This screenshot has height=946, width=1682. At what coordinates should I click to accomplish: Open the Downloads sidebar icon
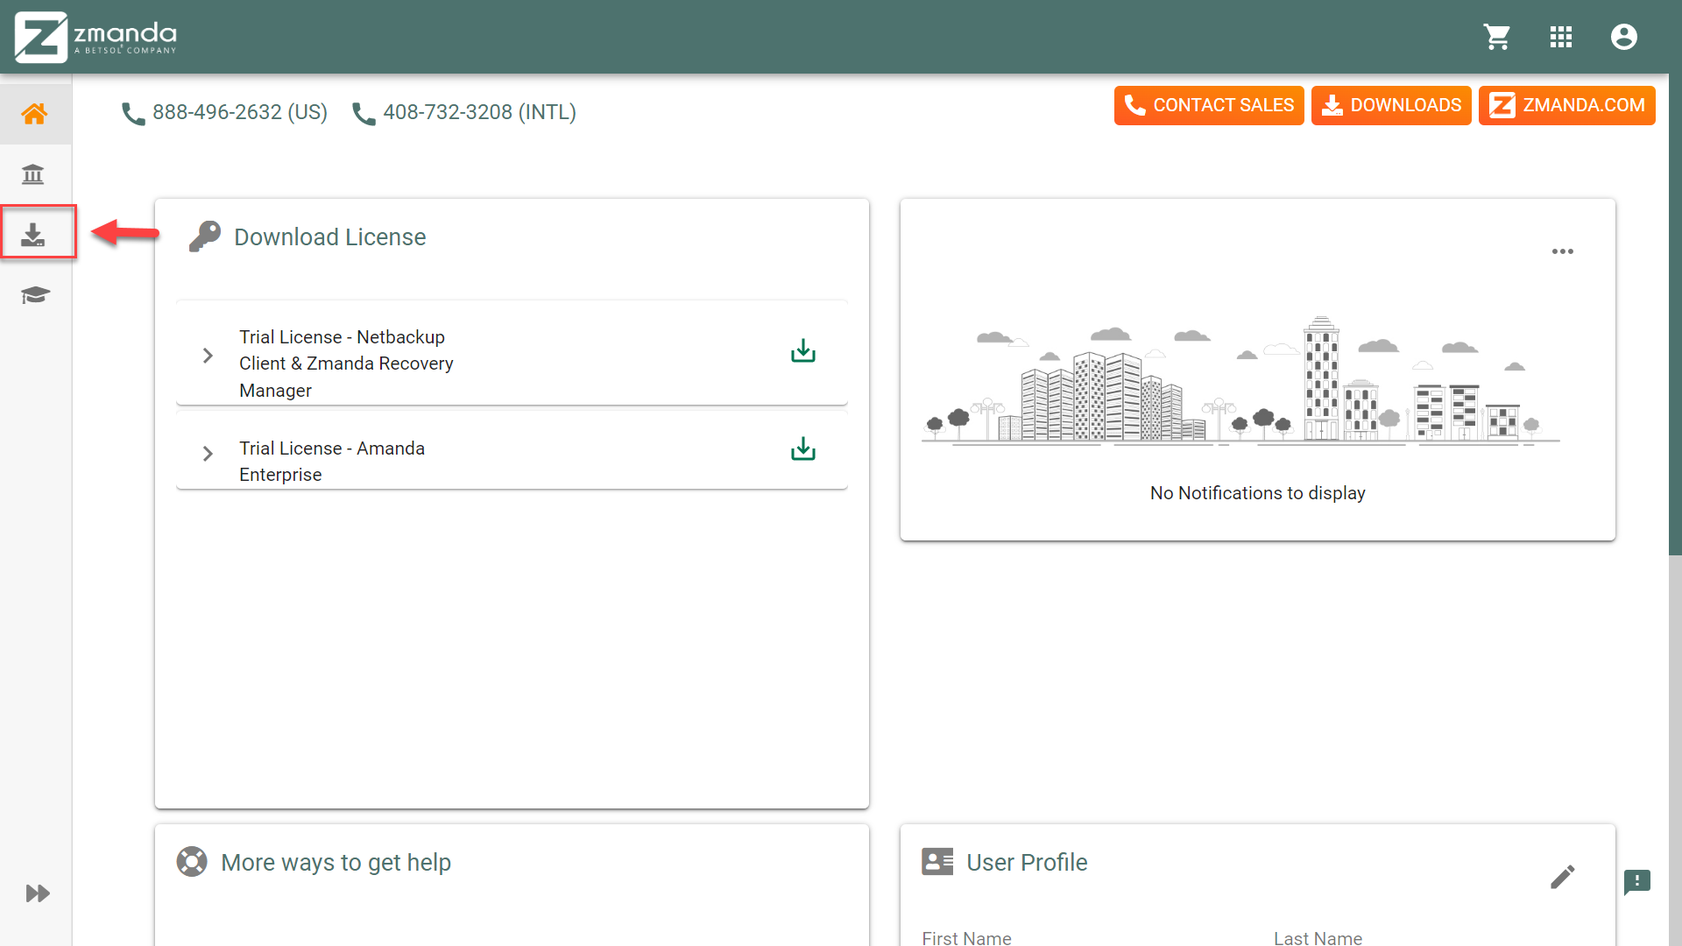(33, 234)
